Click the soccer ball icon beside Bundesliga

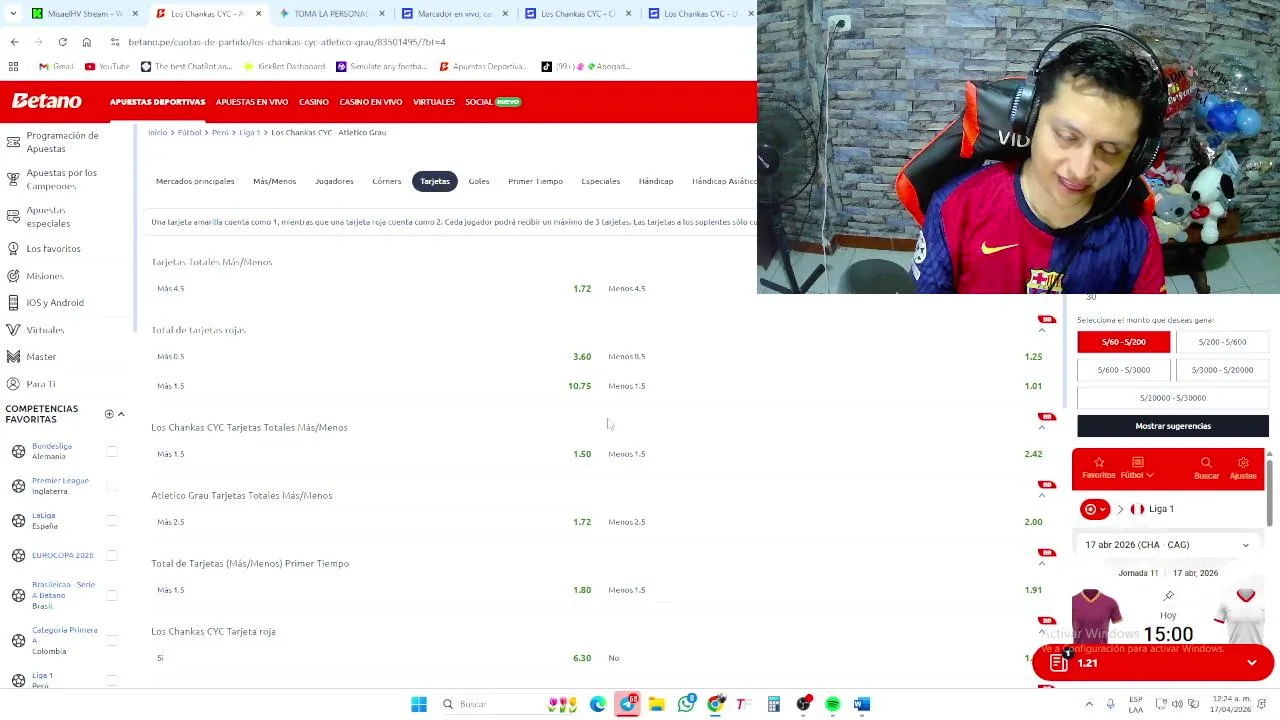(18, 451)
